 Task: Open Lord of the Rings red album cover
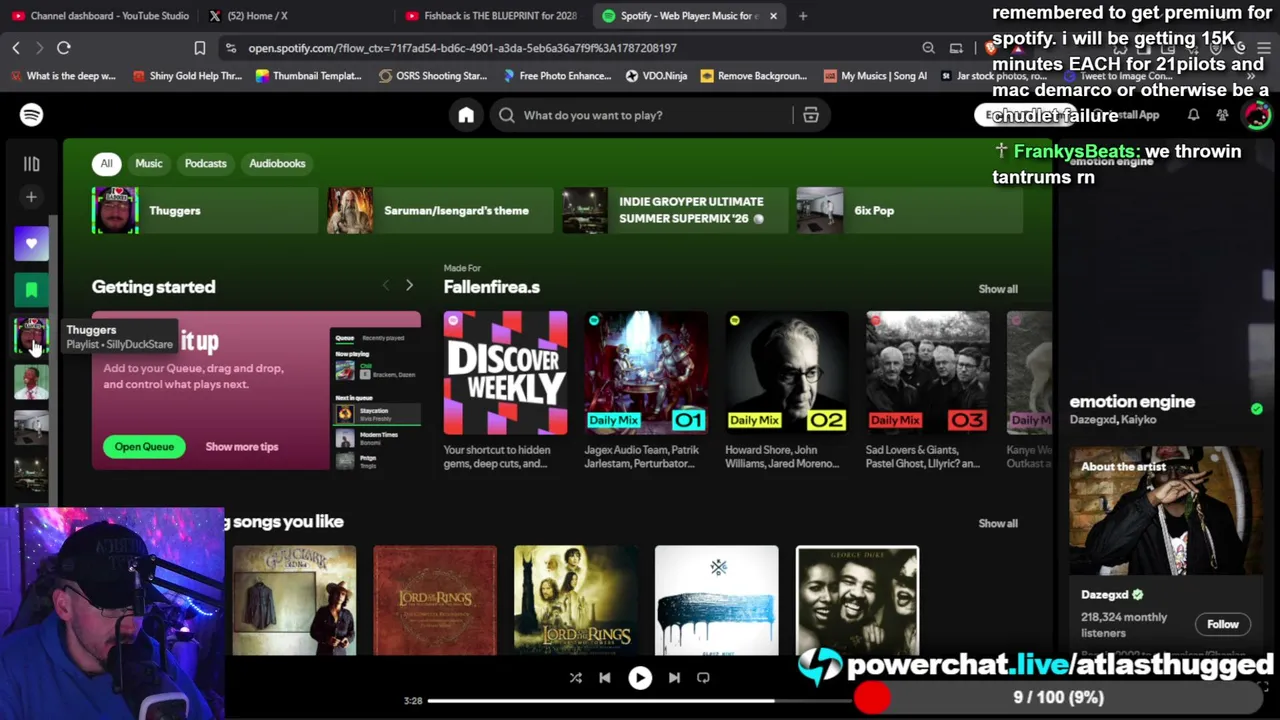435,600
